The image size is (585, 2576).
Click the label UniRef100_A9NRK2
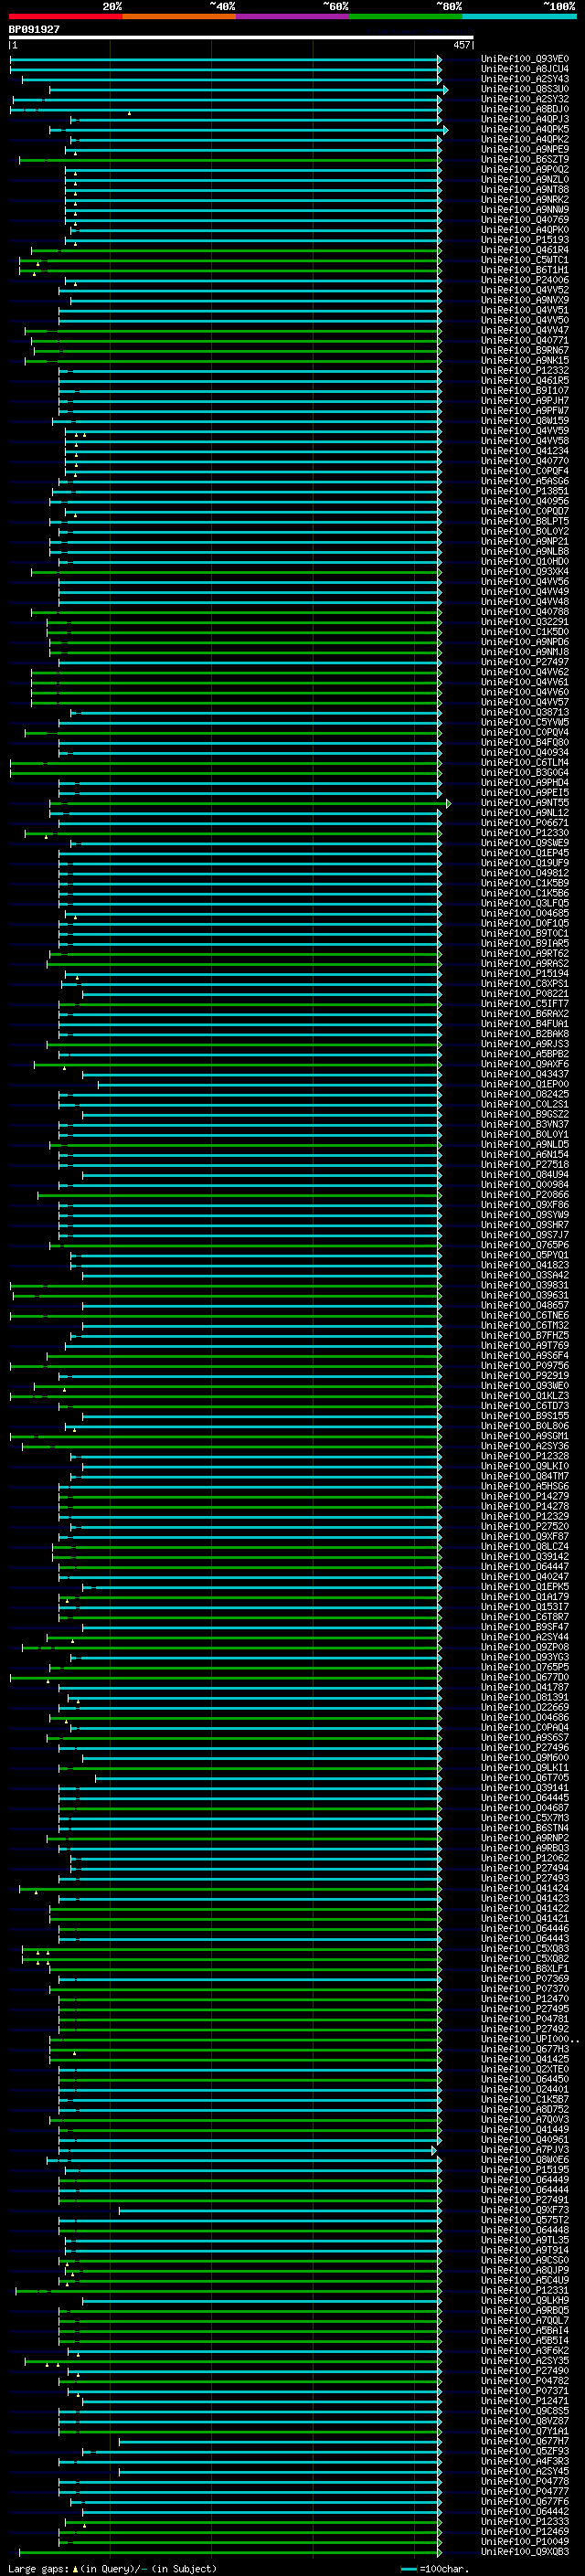[525, 200]
